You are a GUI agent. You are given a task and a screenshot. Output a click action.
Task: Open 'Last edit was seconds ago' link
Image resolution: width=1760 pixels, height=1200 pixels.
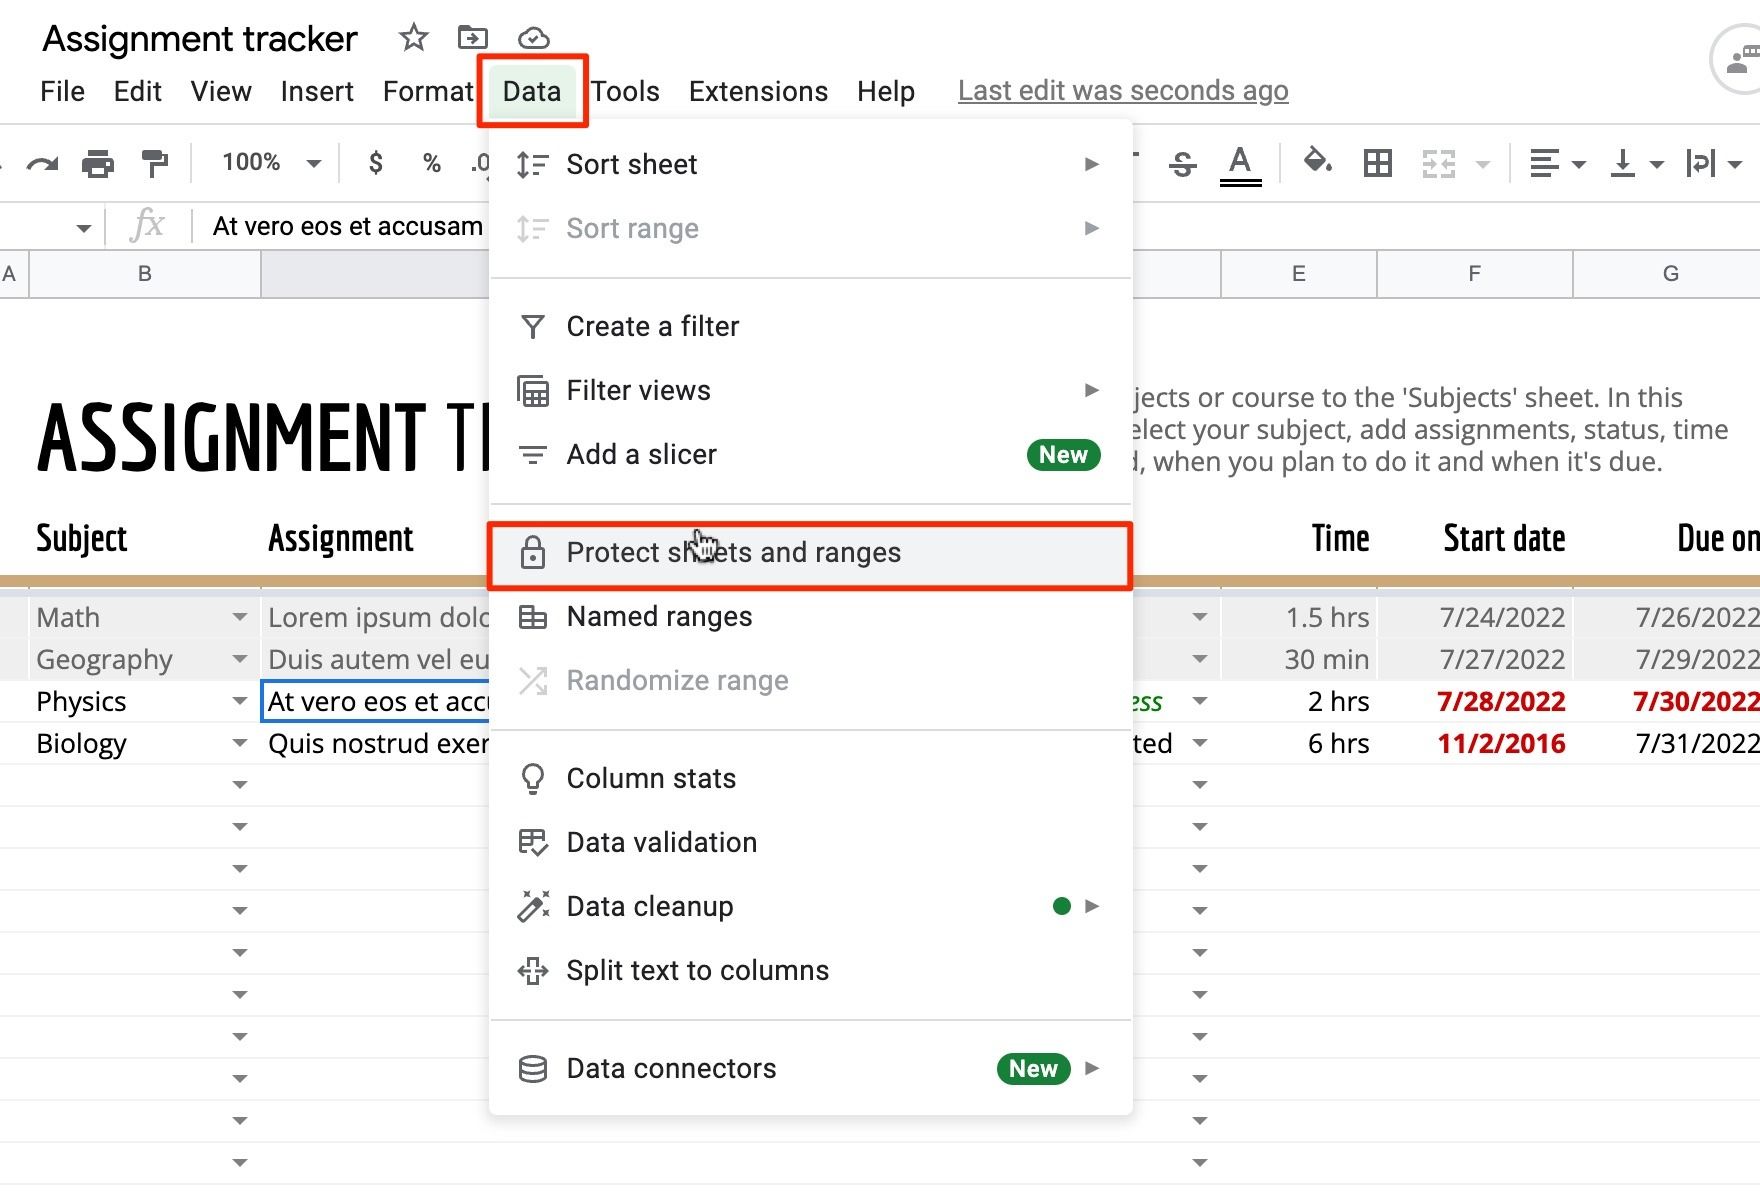[x=1123, y=91]
